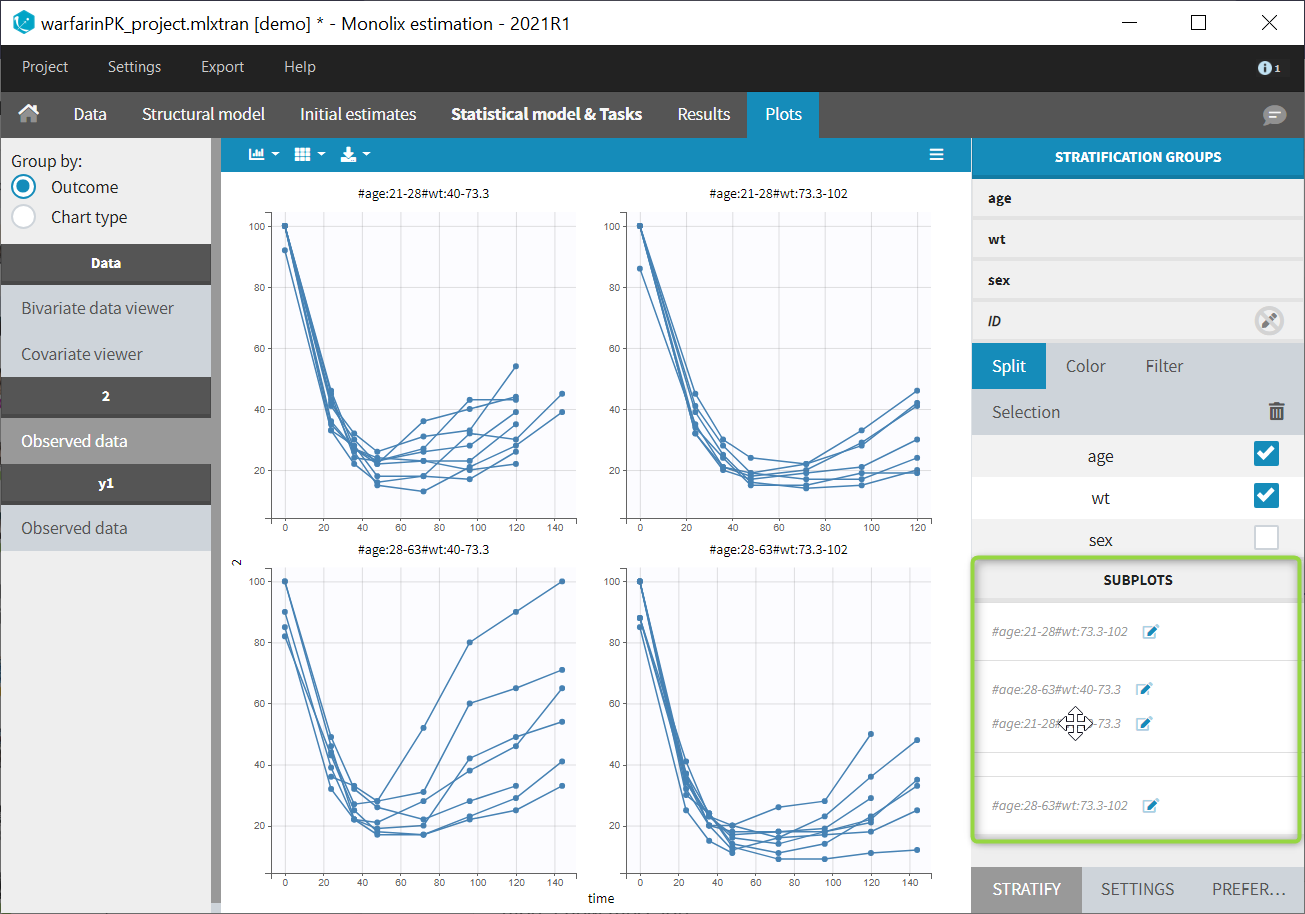Click the trash icon beside Selection

[x=1276, y=412]
